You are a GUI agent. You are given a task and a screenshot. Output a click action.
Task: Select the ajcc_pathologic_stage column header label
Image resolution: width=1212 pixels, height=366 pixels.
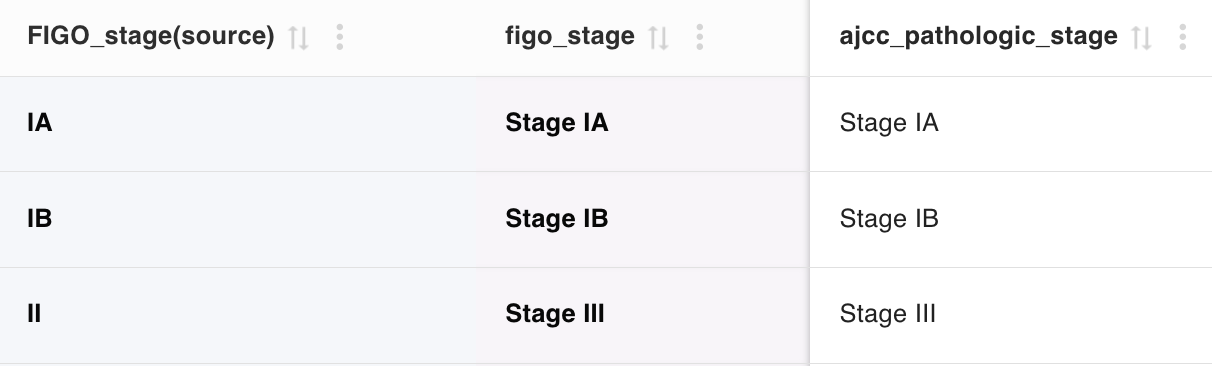tap(979, 37)
